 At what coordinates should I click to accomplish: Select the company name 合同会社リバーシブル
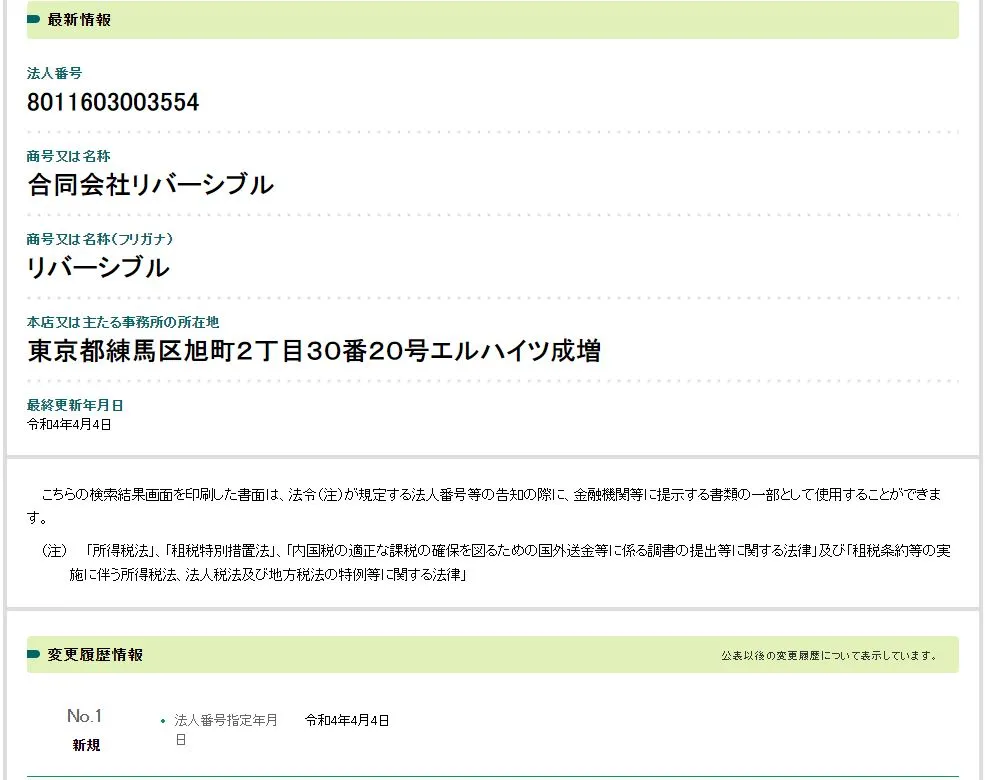tap(150, 185)
